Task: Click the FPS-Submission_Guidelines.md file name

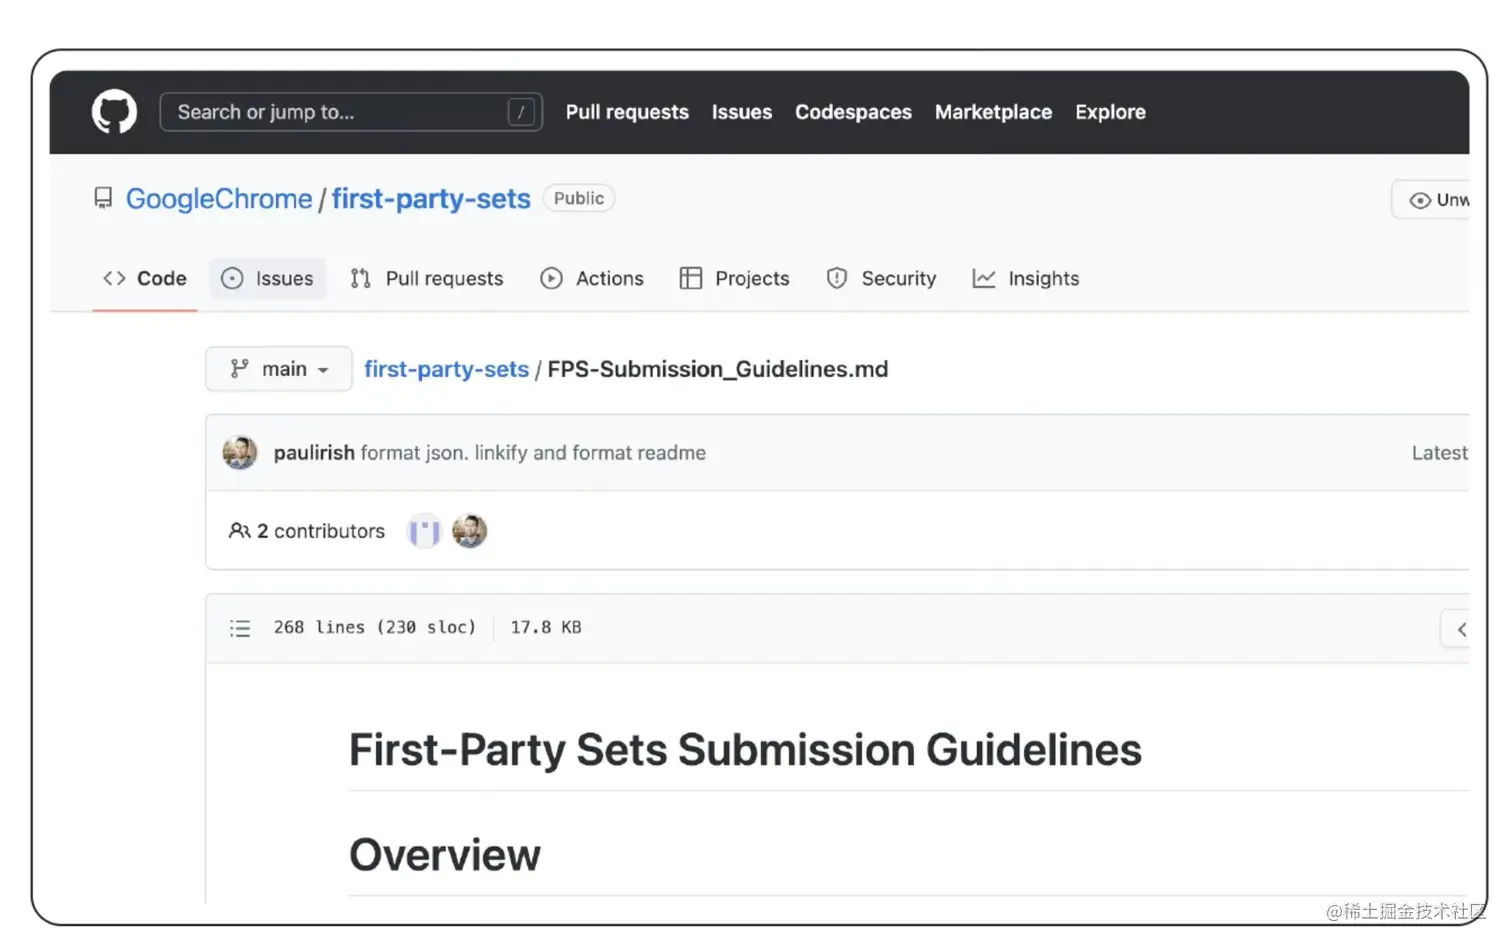Action: pyautogui.click(x=718, y=369)
